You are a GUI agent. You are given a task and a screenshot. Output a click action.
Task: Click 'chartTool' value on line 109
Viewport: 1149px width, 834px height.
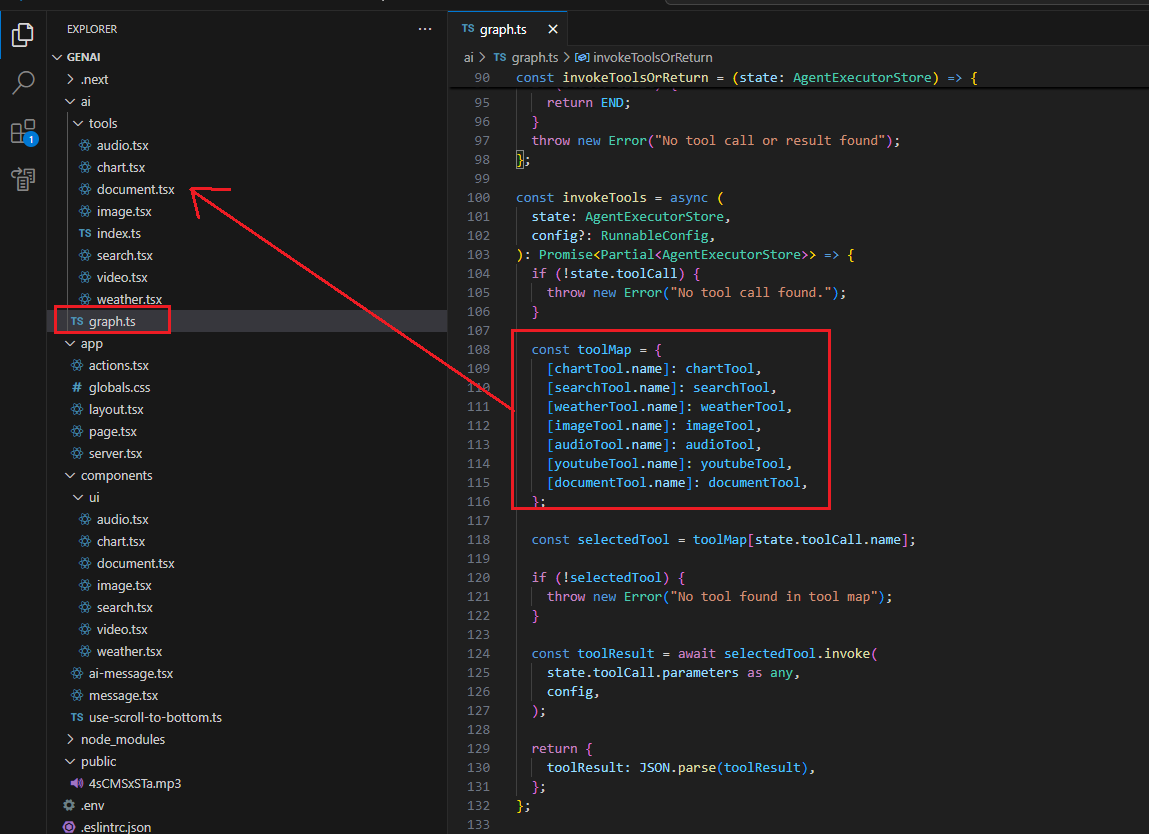point(720,369)
